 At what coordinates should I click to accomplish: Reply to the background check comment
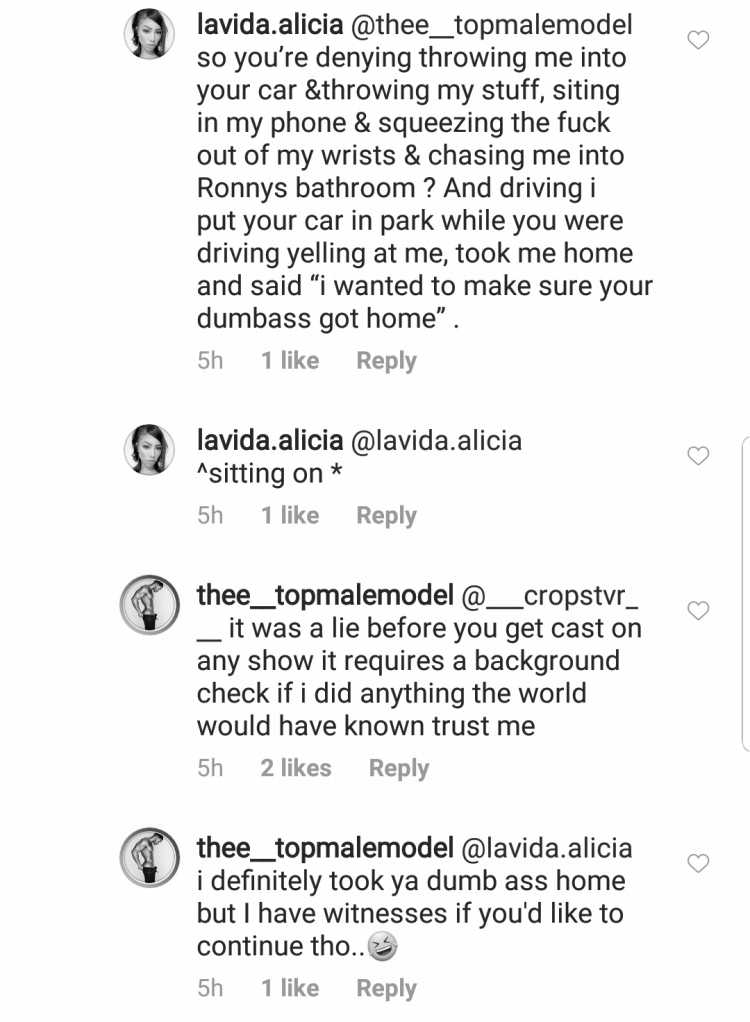399,768
